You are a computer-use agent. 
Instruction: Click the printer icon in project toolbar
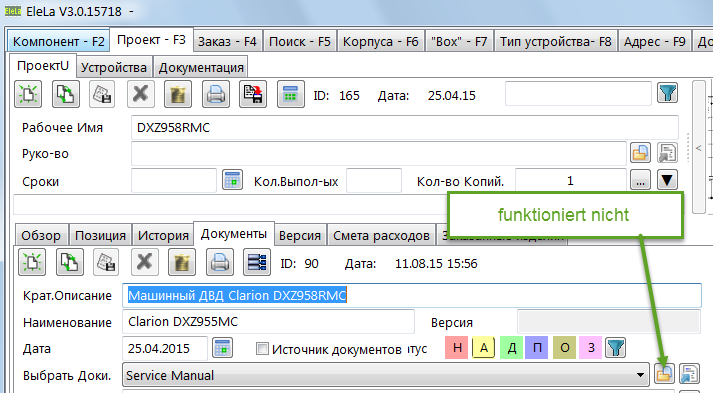[216, 94]
